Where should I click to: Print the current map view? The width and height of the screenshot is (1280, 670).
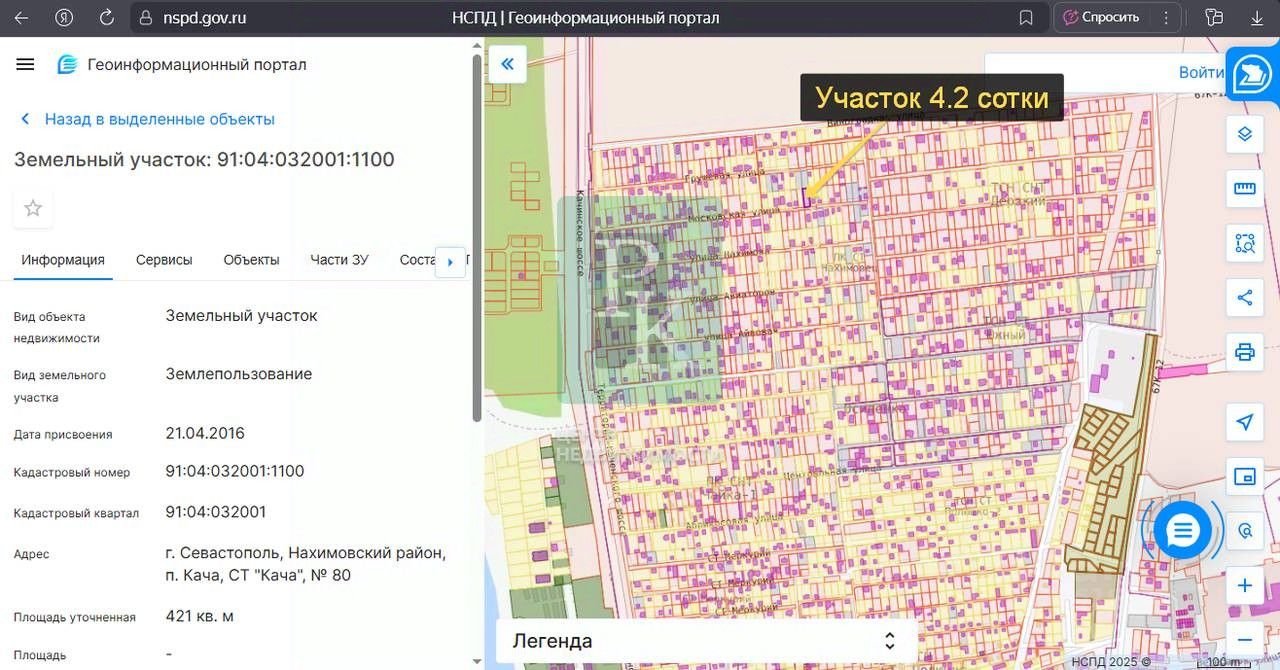click(1244, 352)
